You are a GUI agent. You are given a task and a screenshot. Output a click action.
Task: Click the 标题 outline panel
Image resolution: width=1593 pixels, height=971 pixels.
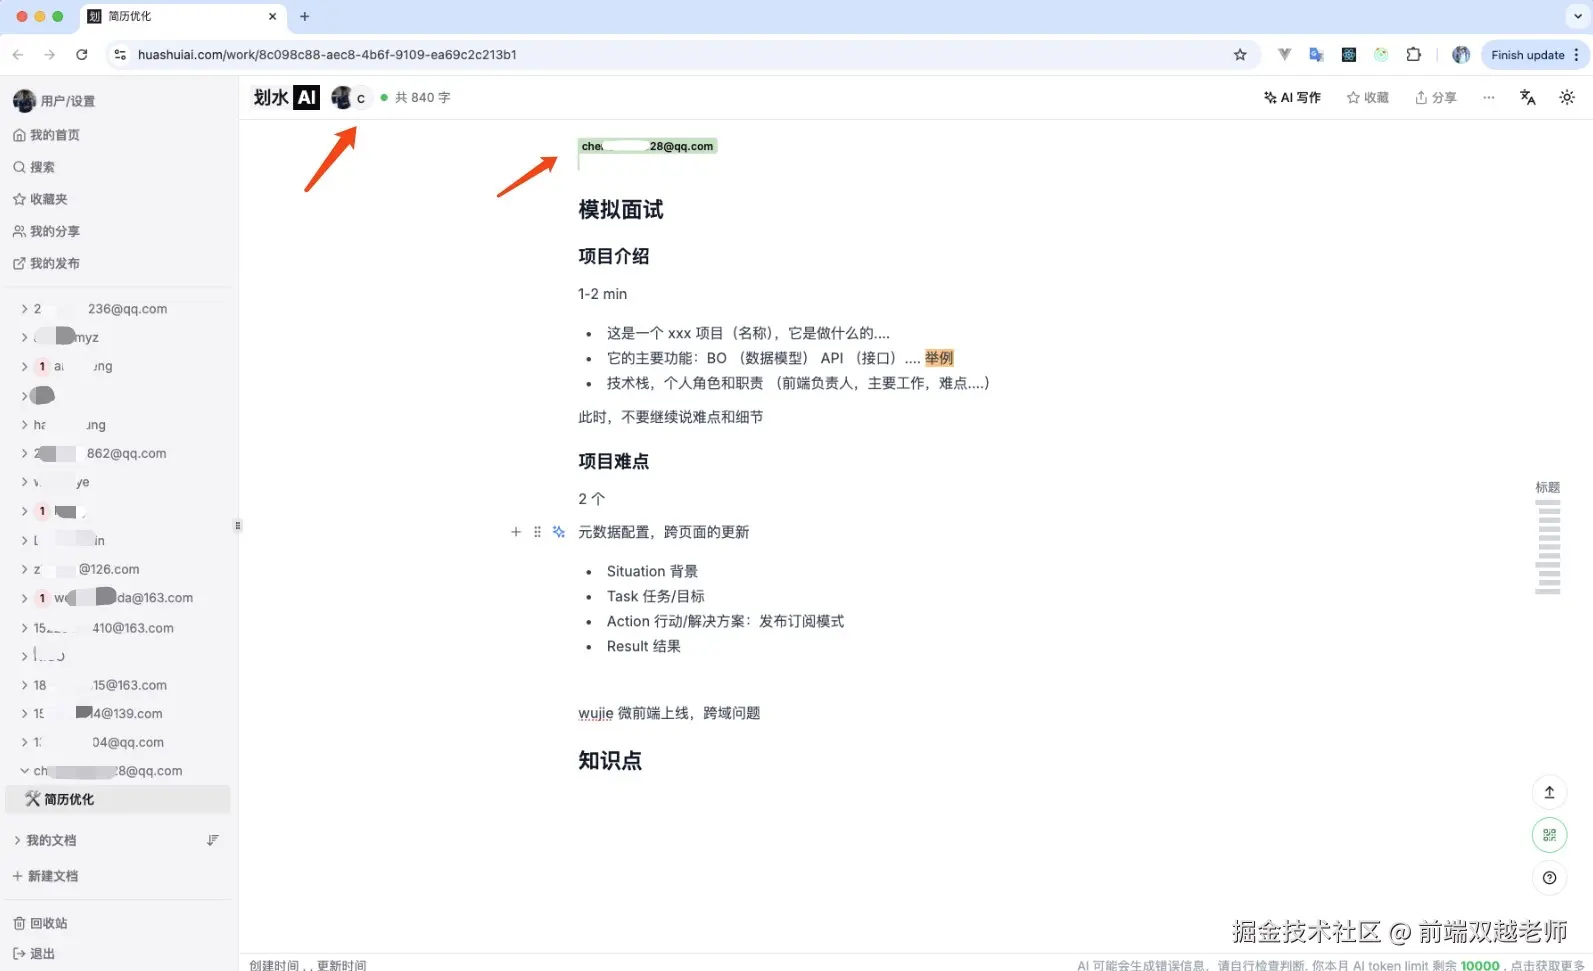point(1548,538)
